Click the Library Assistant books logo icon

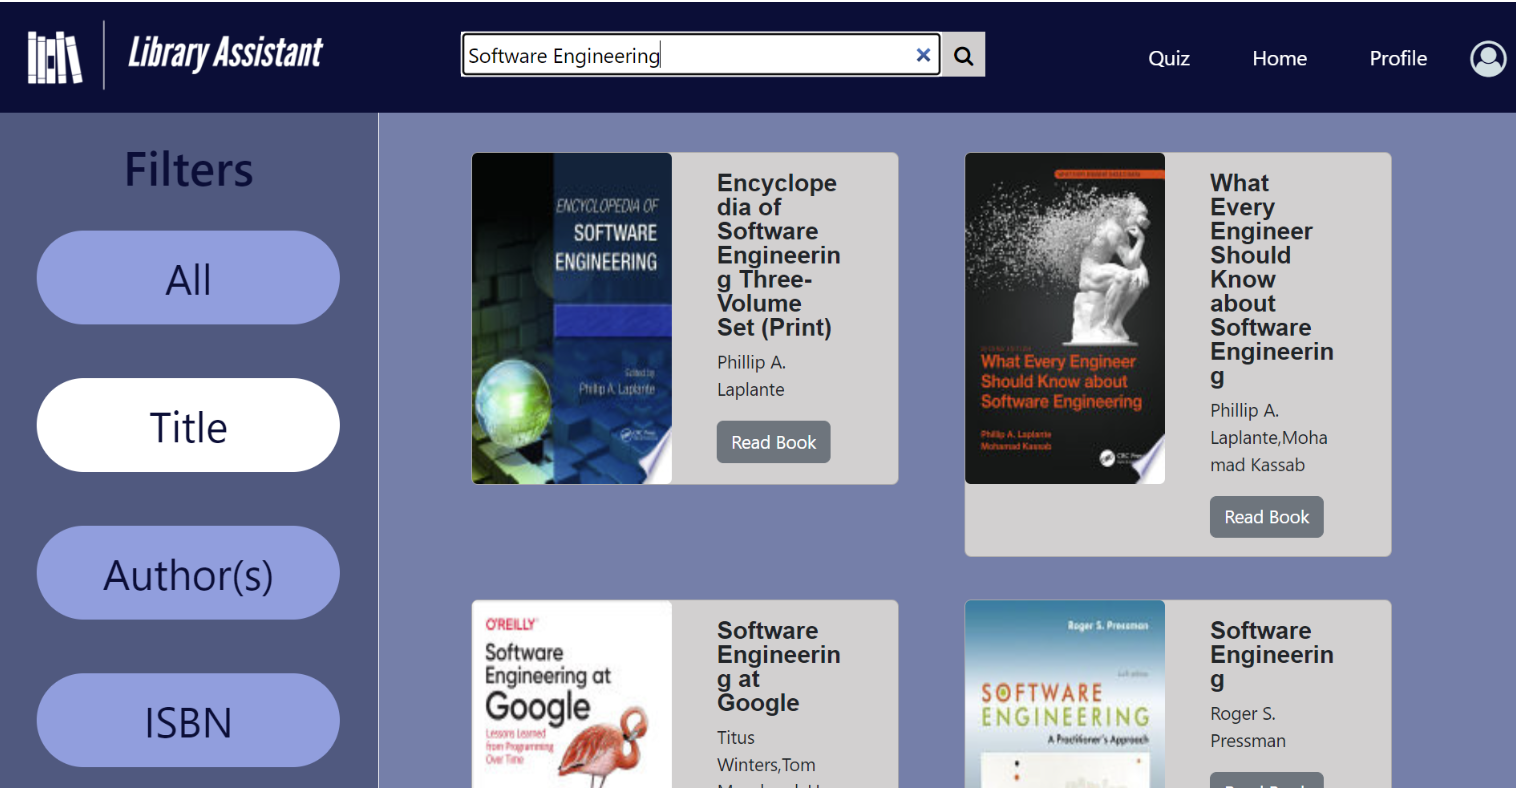point(55,57)
